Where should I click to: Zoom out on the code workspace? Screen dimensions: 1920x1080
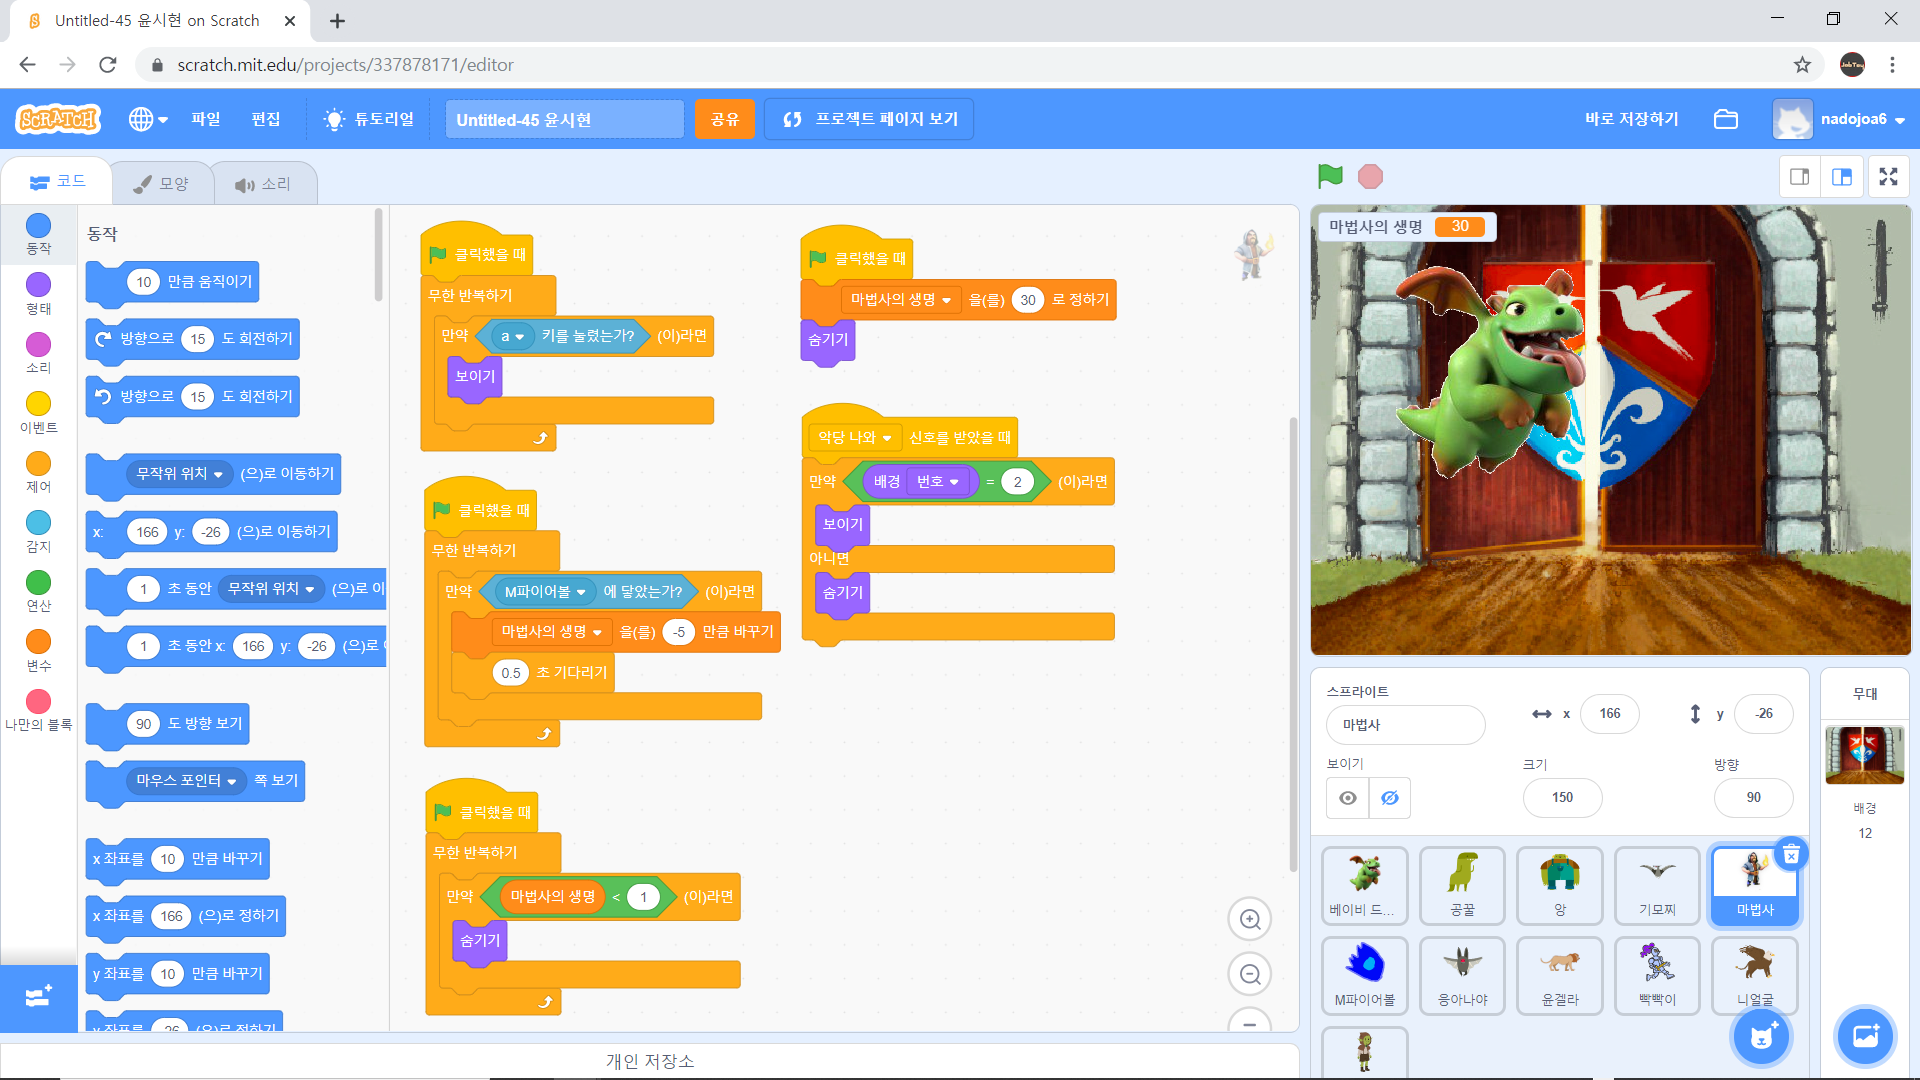point(1250,974)
